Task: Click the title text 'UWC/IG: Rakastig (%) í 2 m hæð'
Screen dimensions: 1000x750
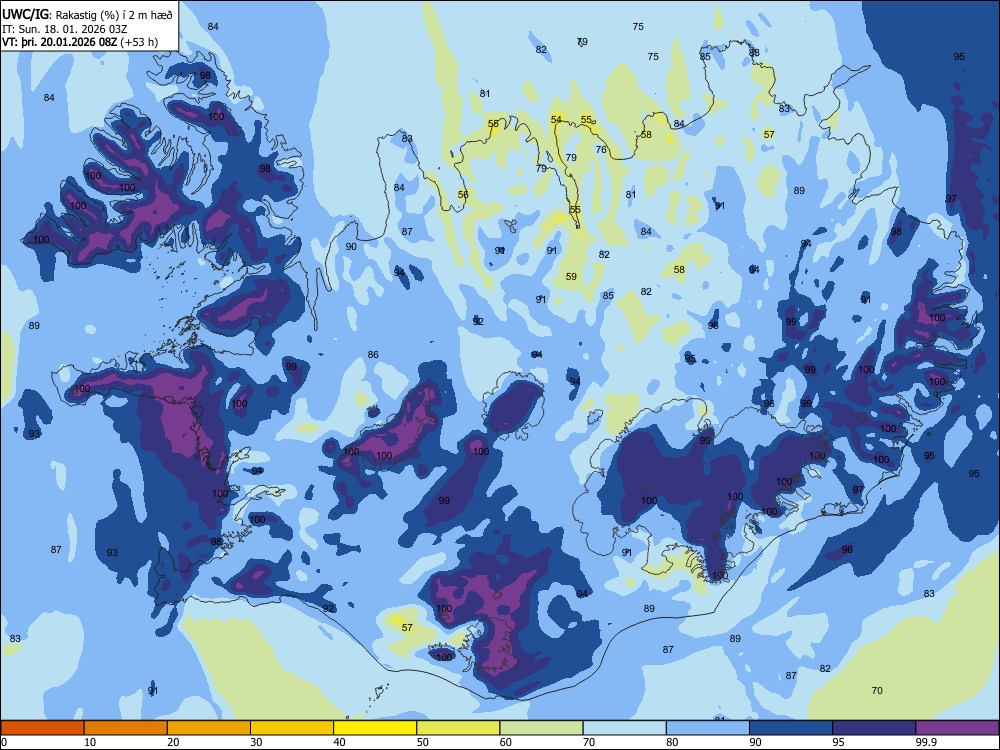Action: [x=87, y=15]
